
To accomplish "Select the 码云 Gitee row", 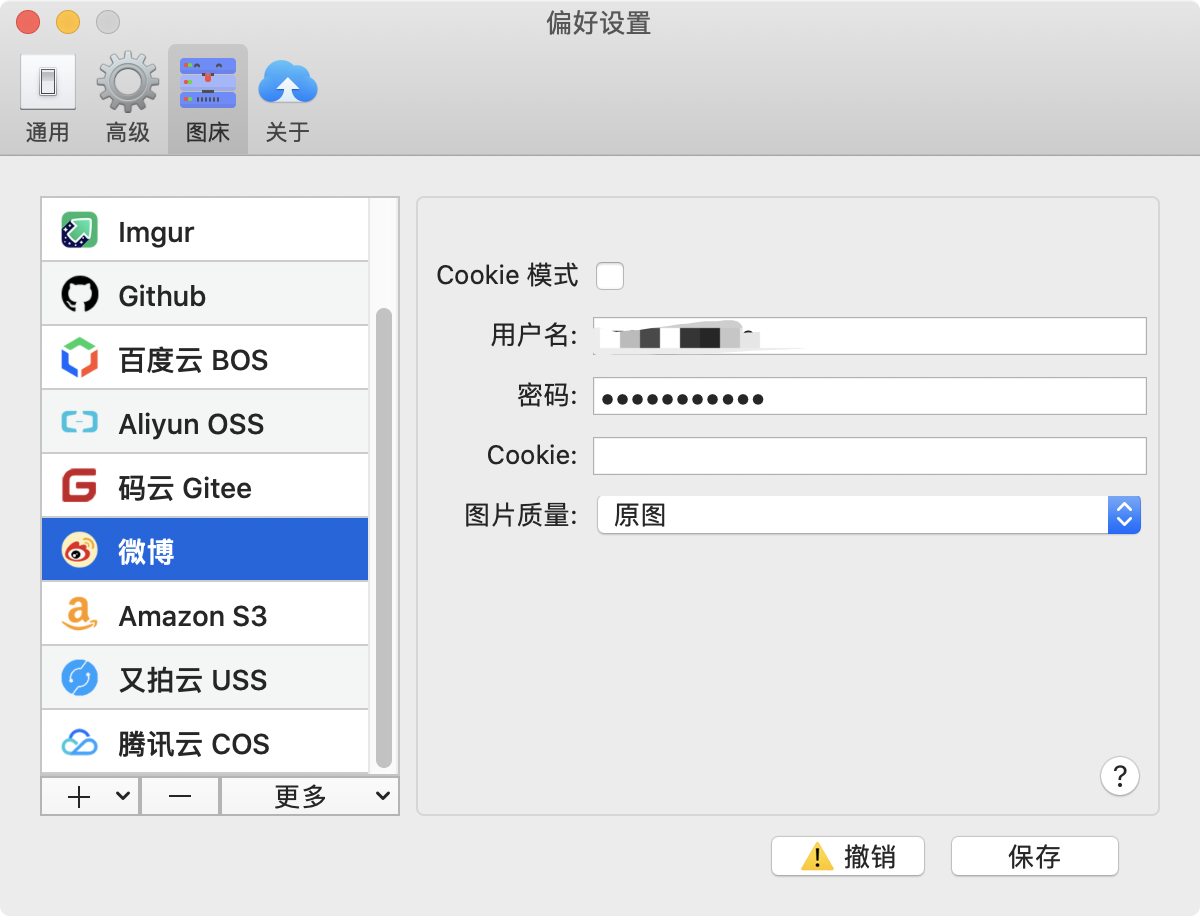I will tap(205, 487).
